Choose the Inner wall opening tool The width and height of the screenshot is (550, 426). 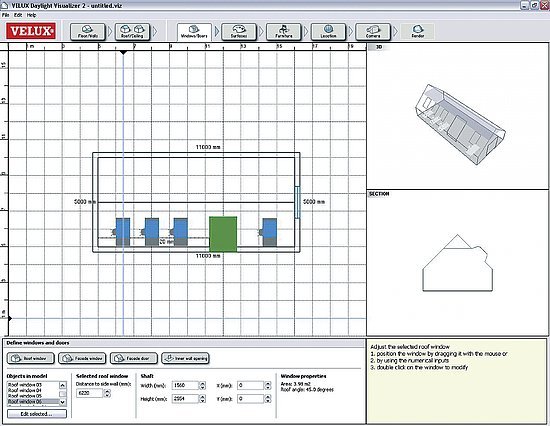coord(185,358)
